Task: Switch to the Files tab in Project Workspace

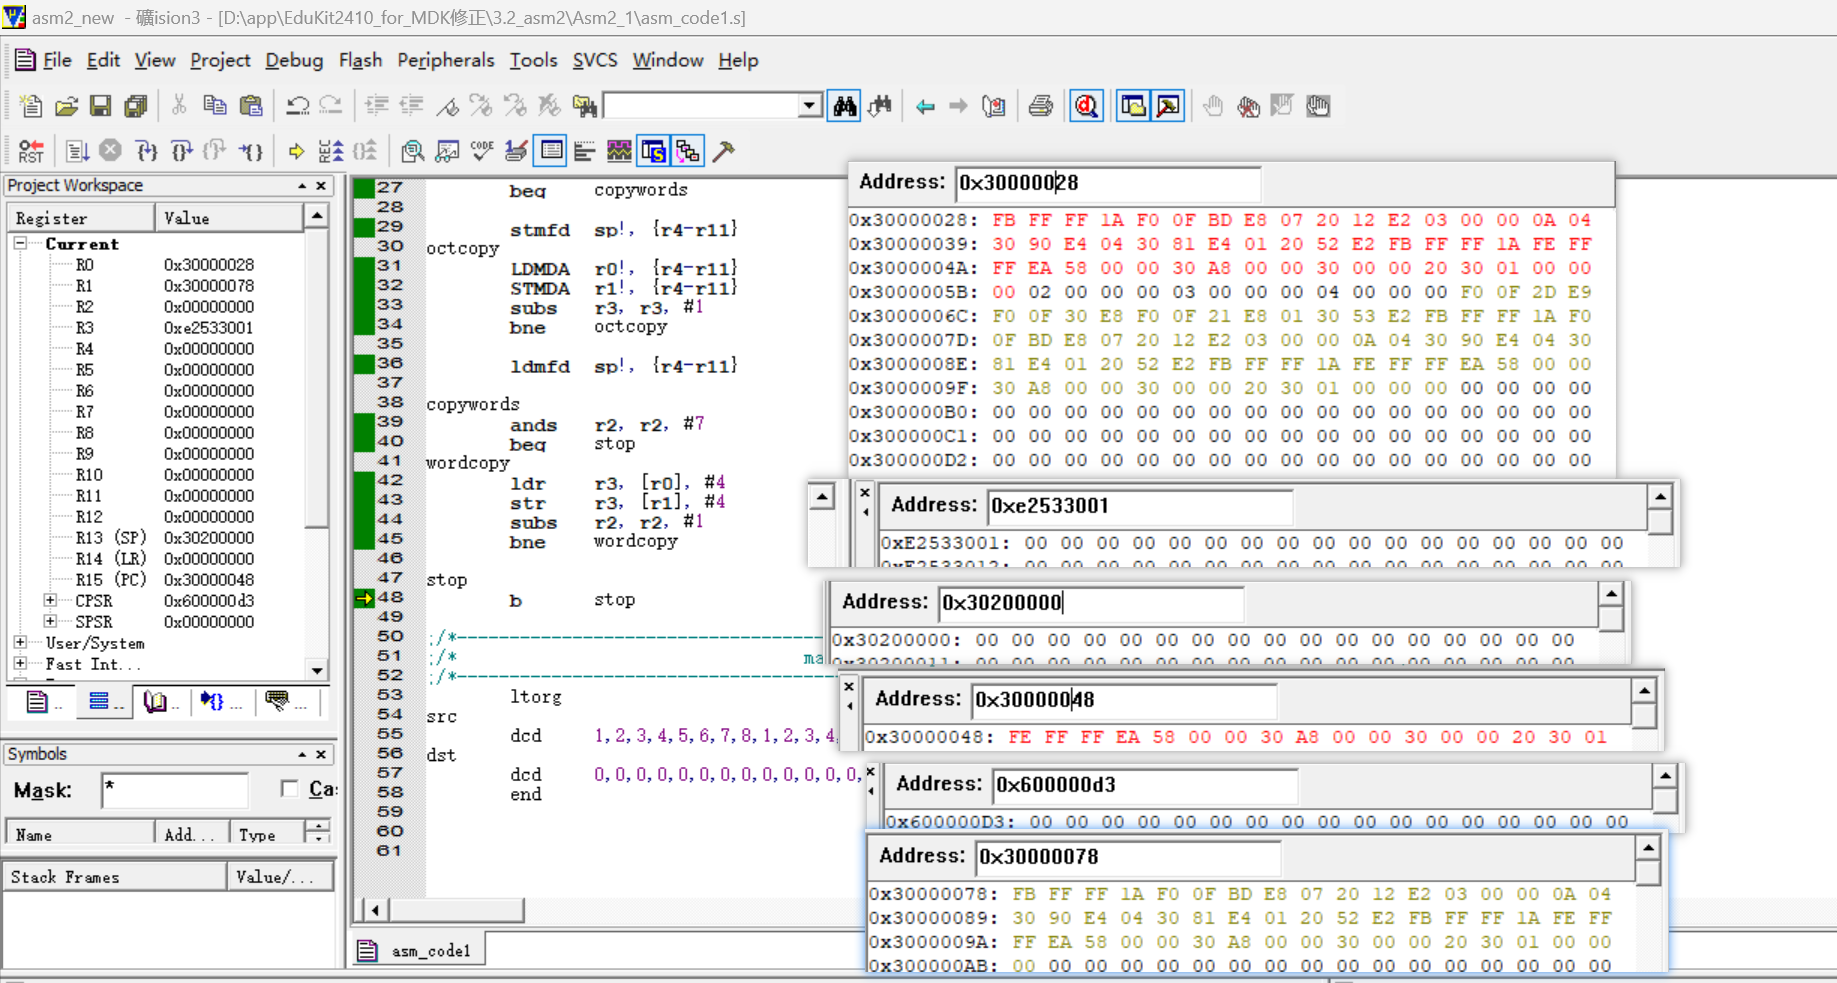Action: [x=44, y=702]
